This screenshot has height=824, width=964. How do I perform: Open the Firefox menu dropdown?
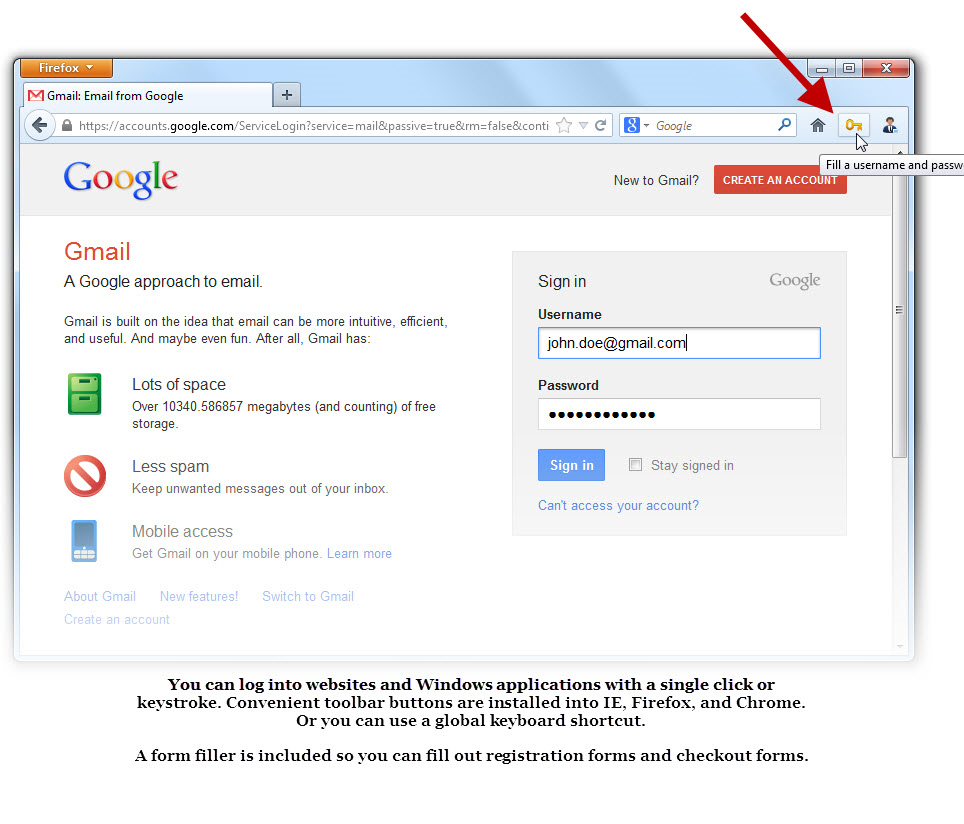coord(66,68)
